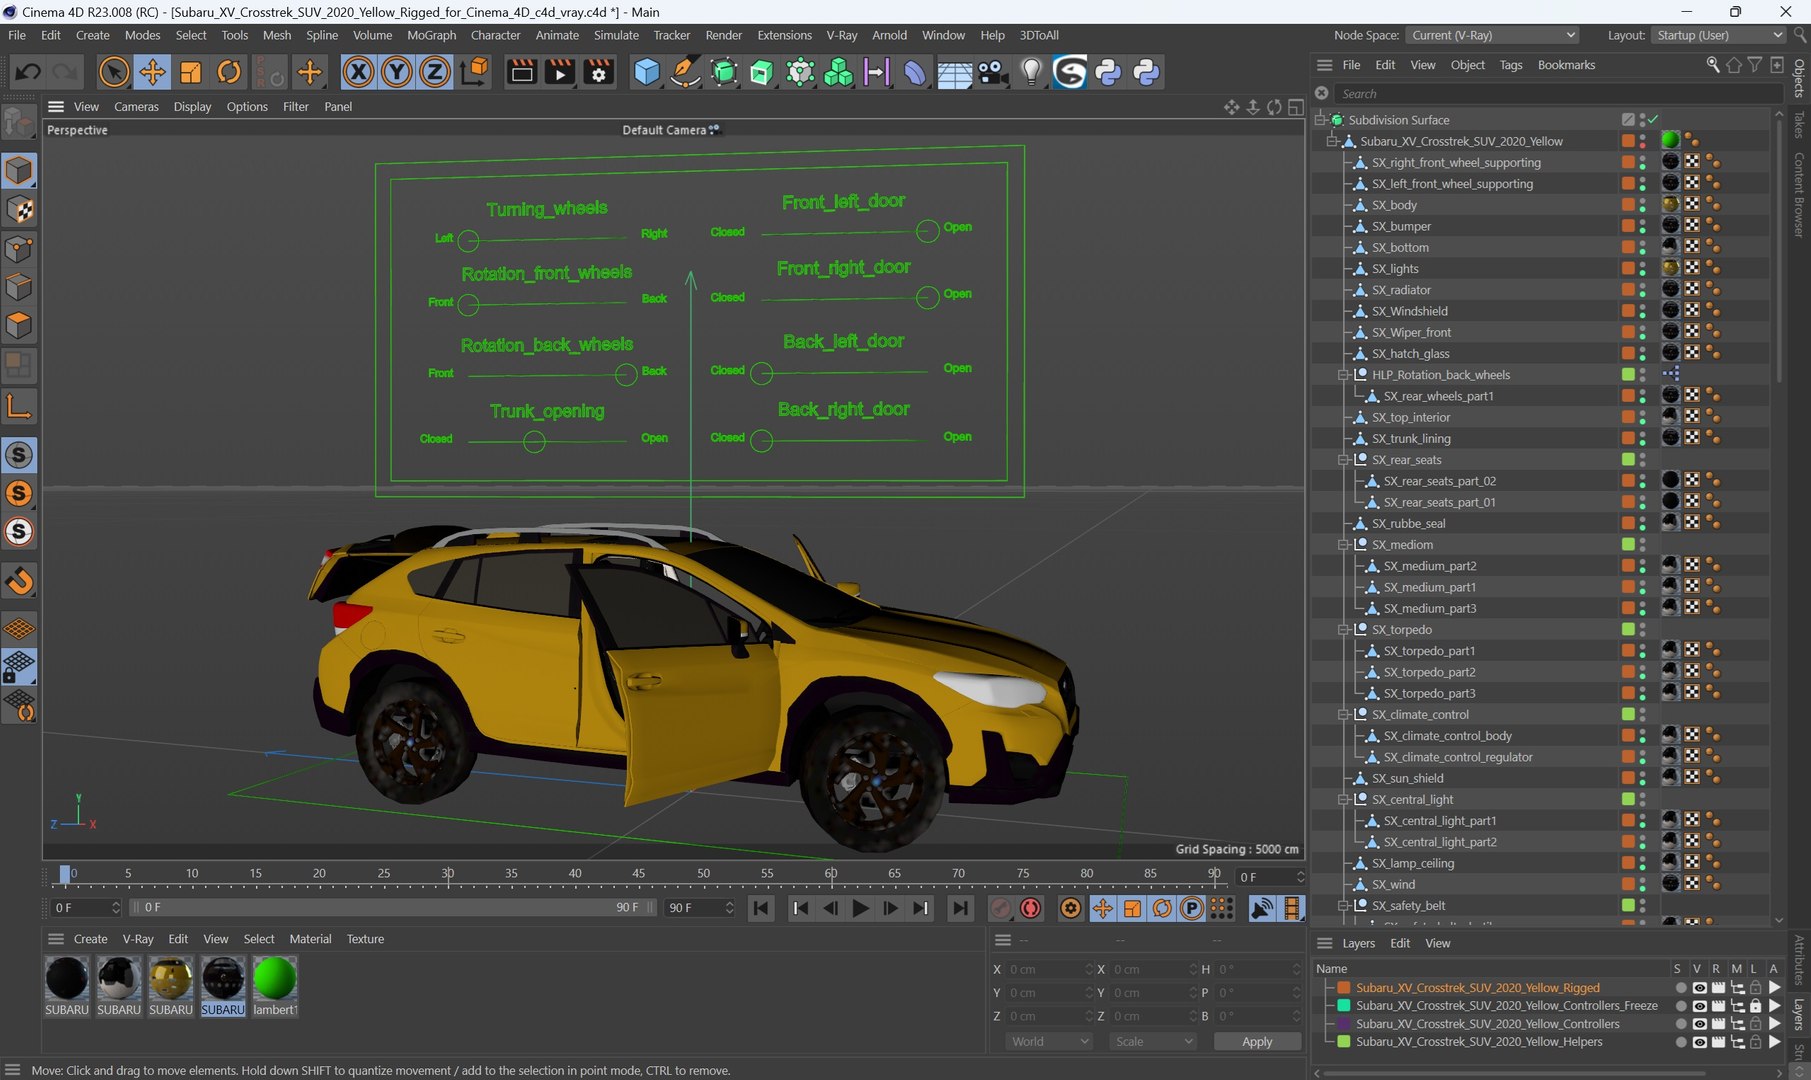Select Edges mode in left toolbar
The image size is (1811, 1080).
pos(19,287)
